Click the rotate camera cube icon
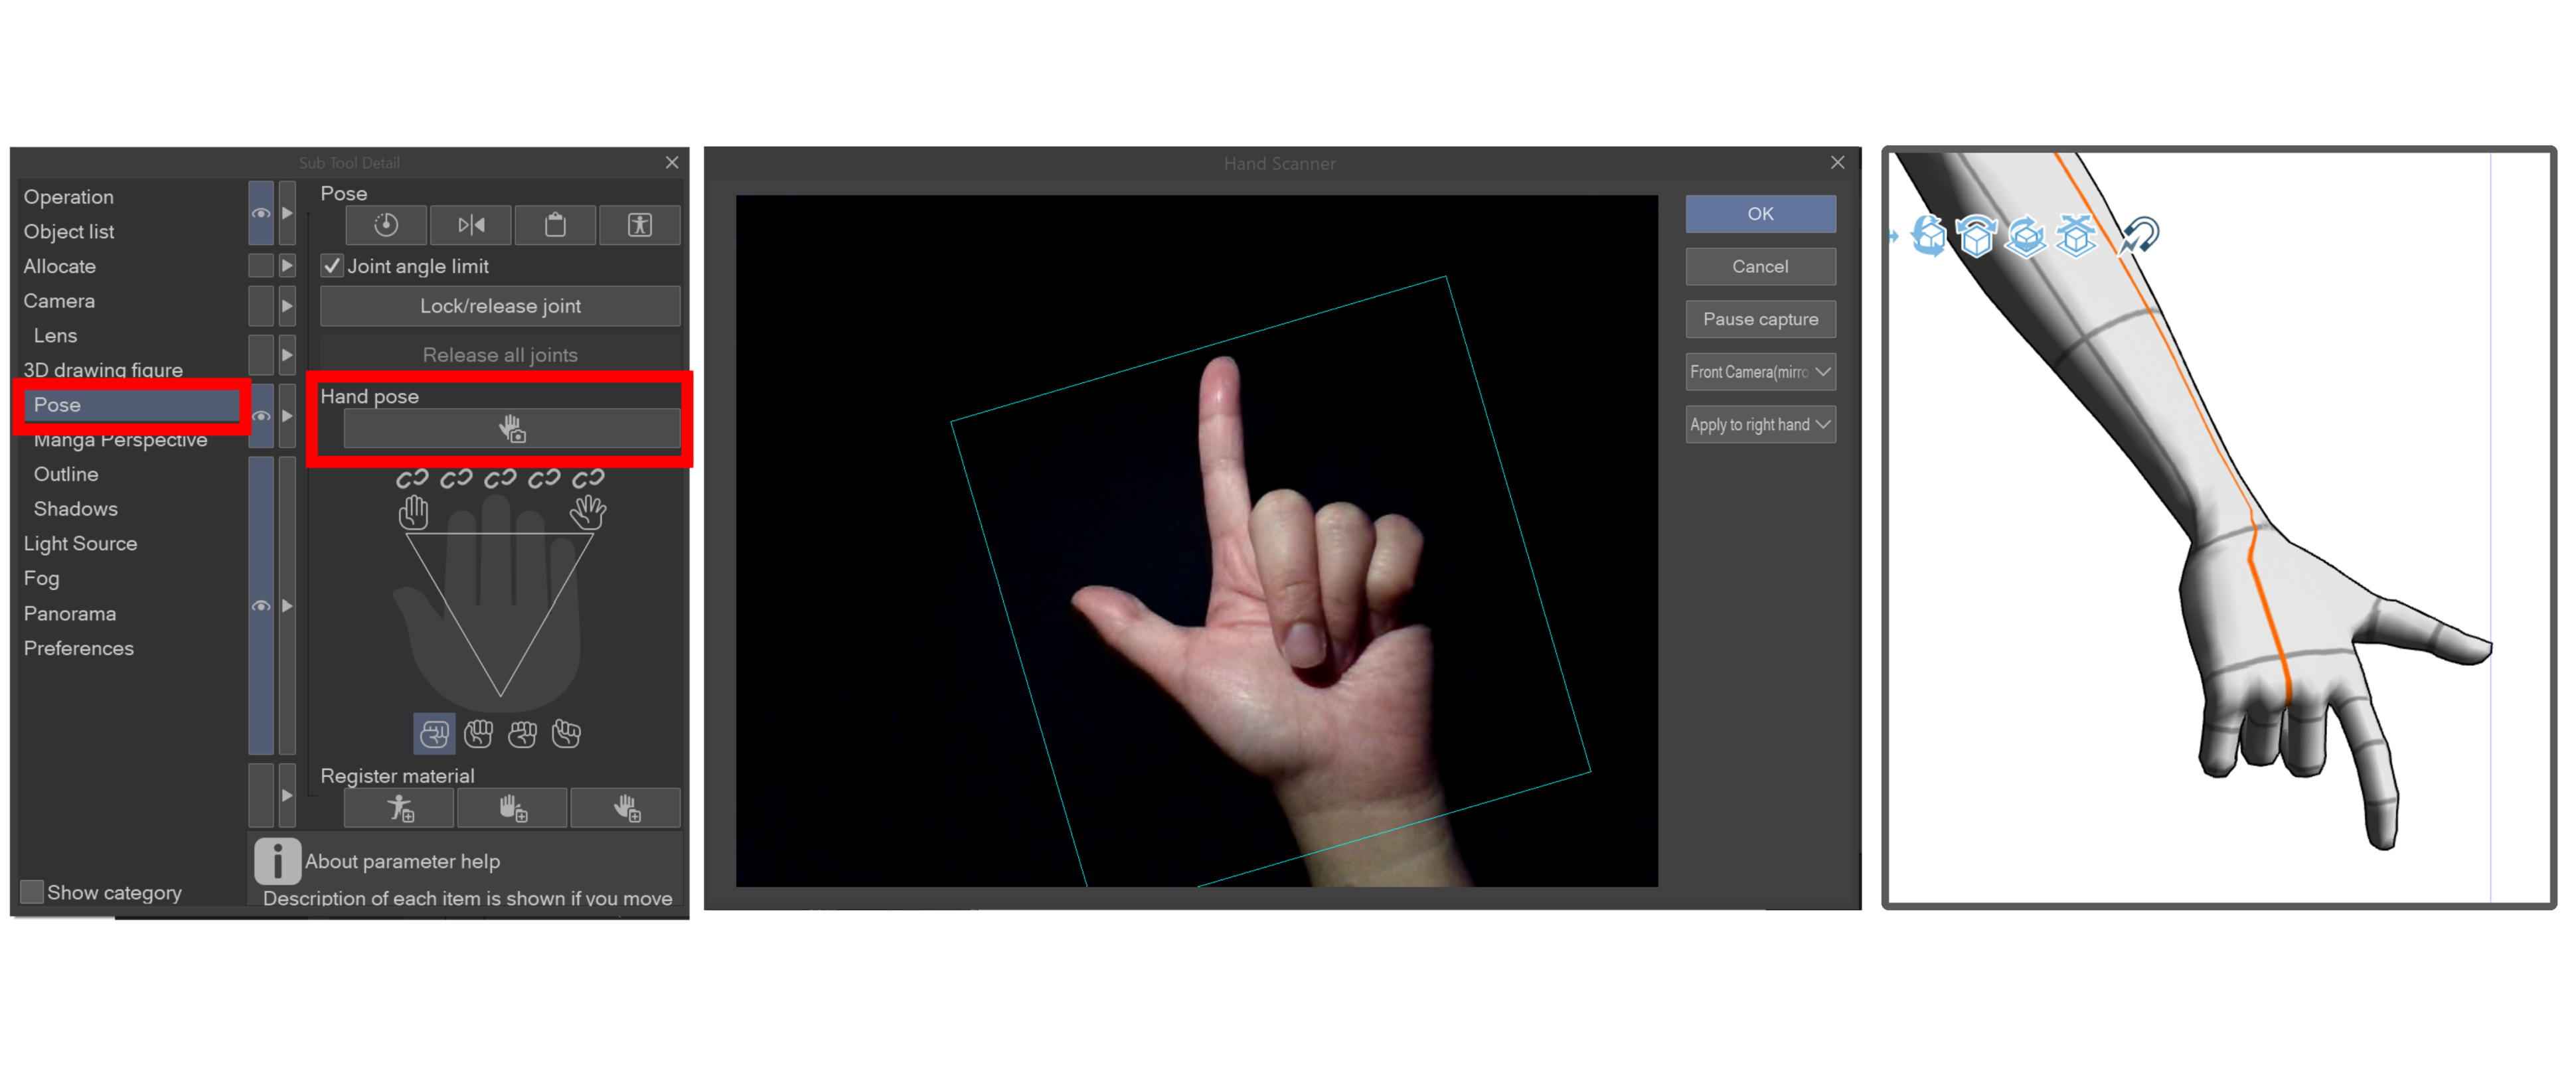This screenshot has width=2576, height=1084. 1929,236
